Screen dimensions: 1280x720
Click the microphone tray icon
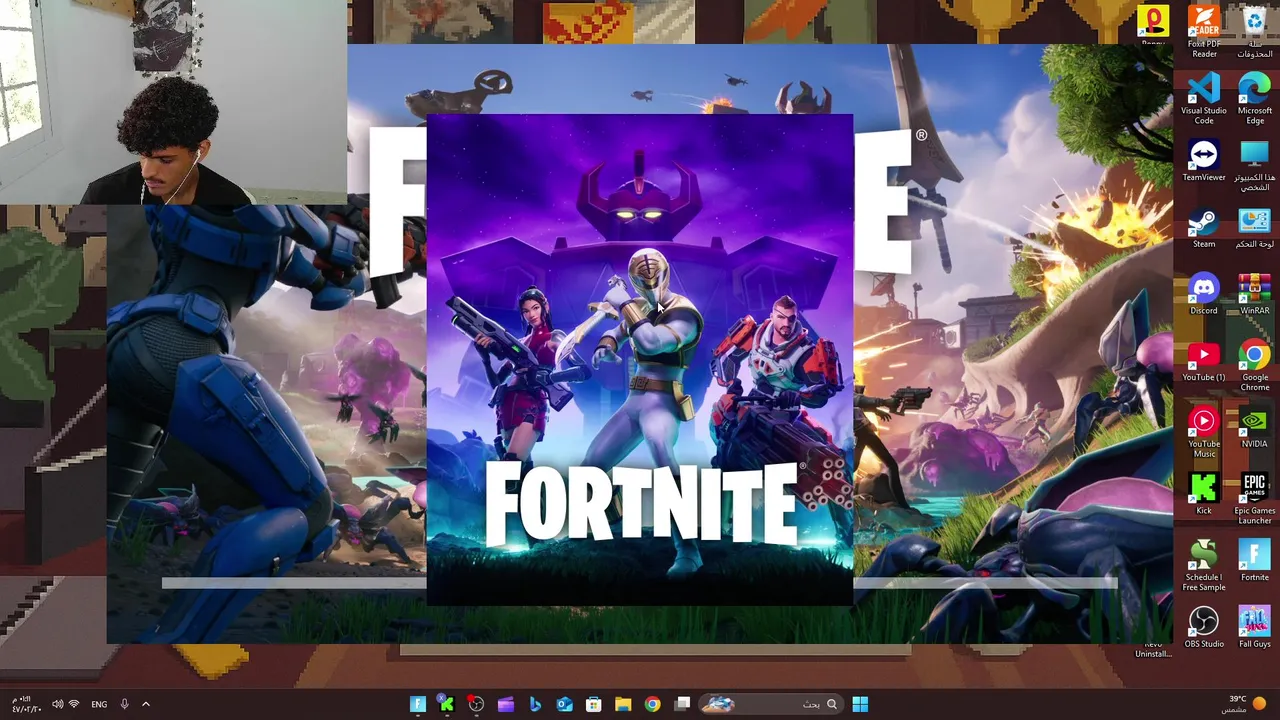tap(124, 704)
